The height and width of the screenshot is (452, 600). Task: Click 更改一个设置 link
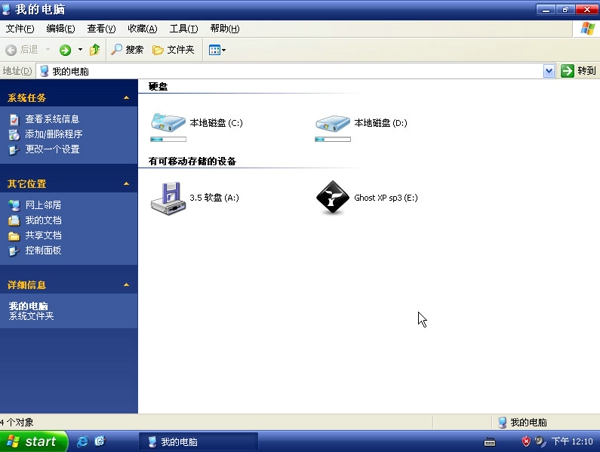tap(52, 149)
